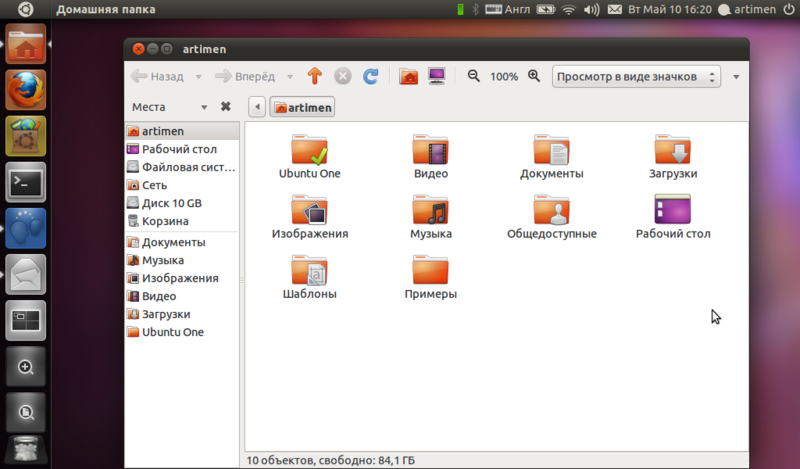Screen dimensions: 800x469
Task: Open the Загрузки folder icon
Action: click(x=672, y=150)
